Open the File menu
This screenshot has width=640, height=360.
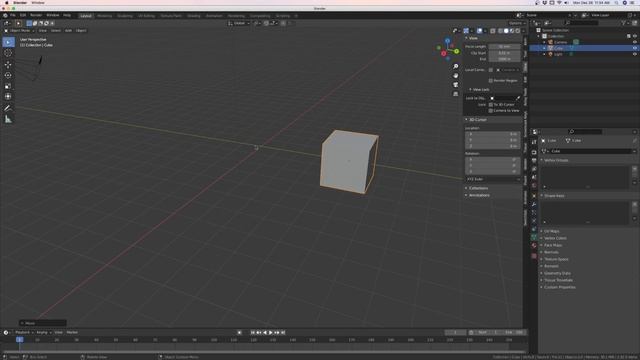[x=12, y=16]
